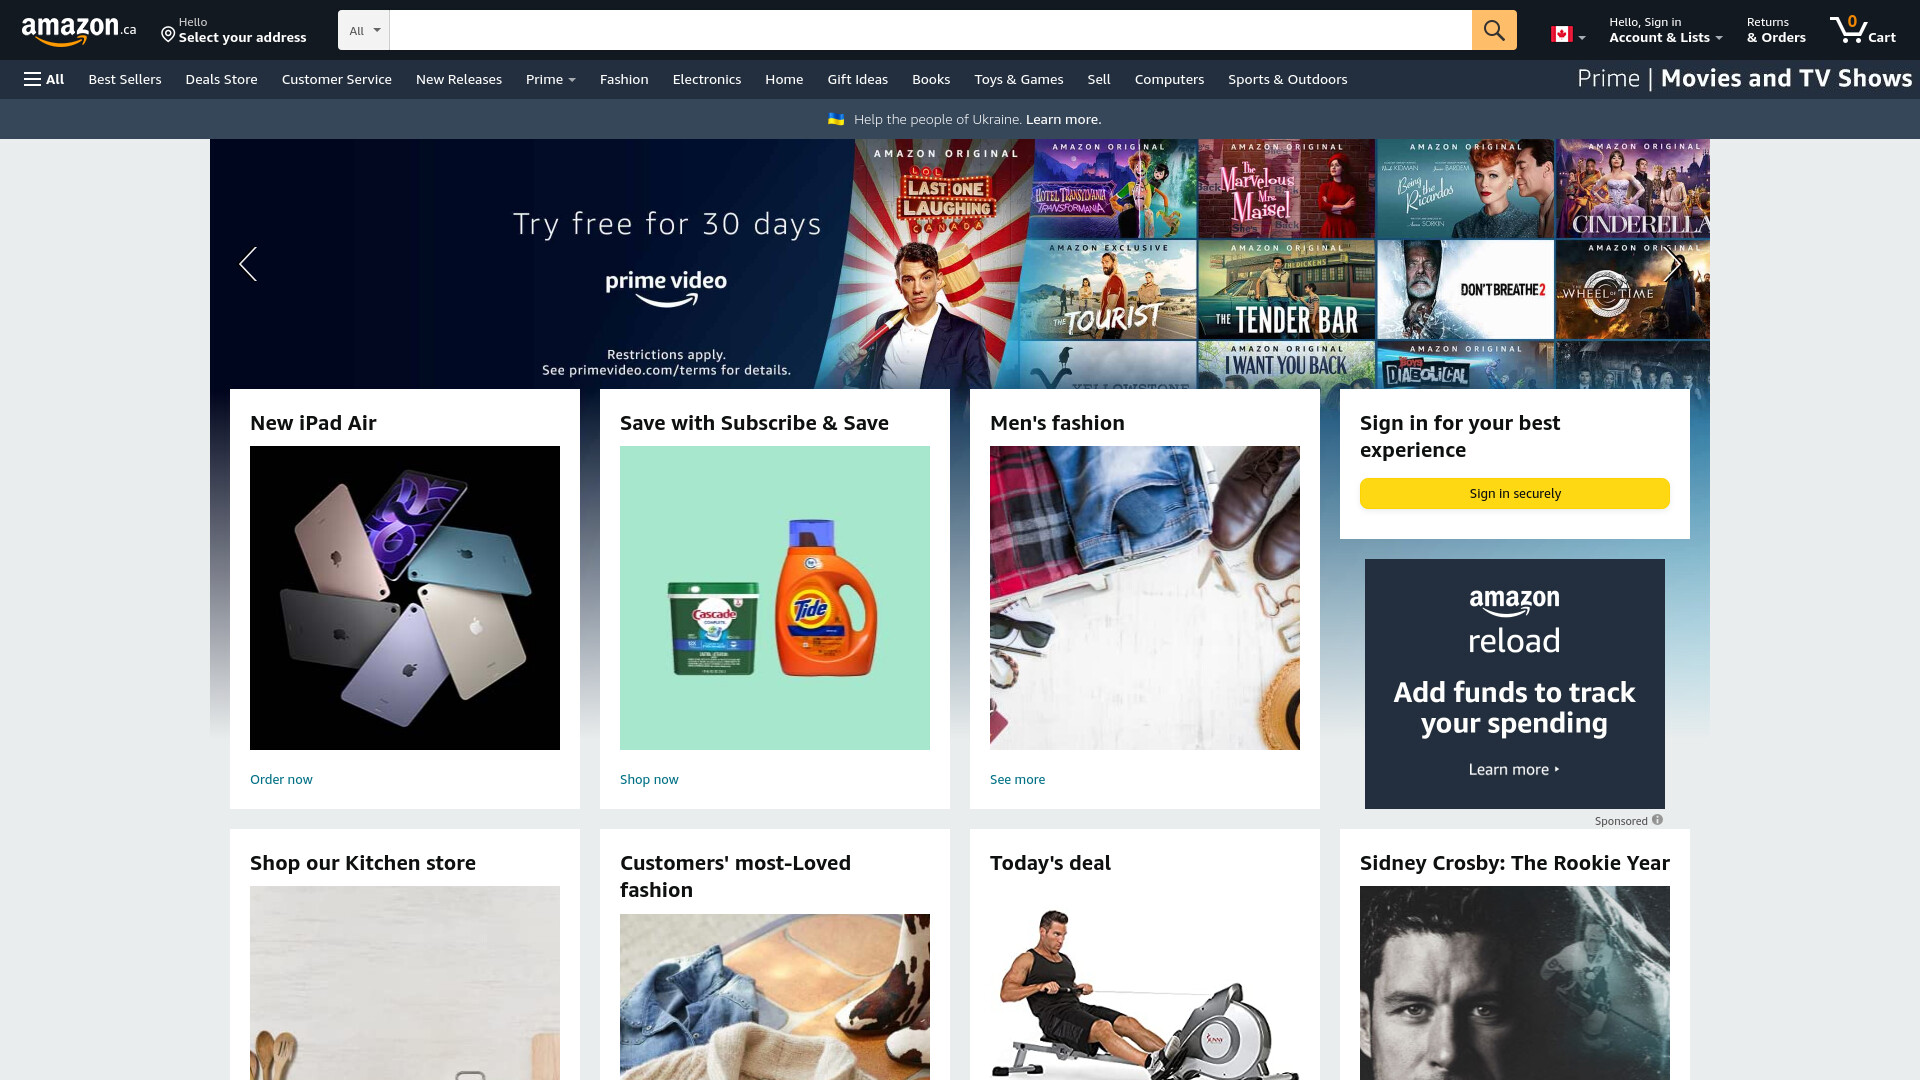Click the amazon reload logo ad
Image resolution: width=1920 pixels, height=1080 pixels.
[x=1514, y=620]
